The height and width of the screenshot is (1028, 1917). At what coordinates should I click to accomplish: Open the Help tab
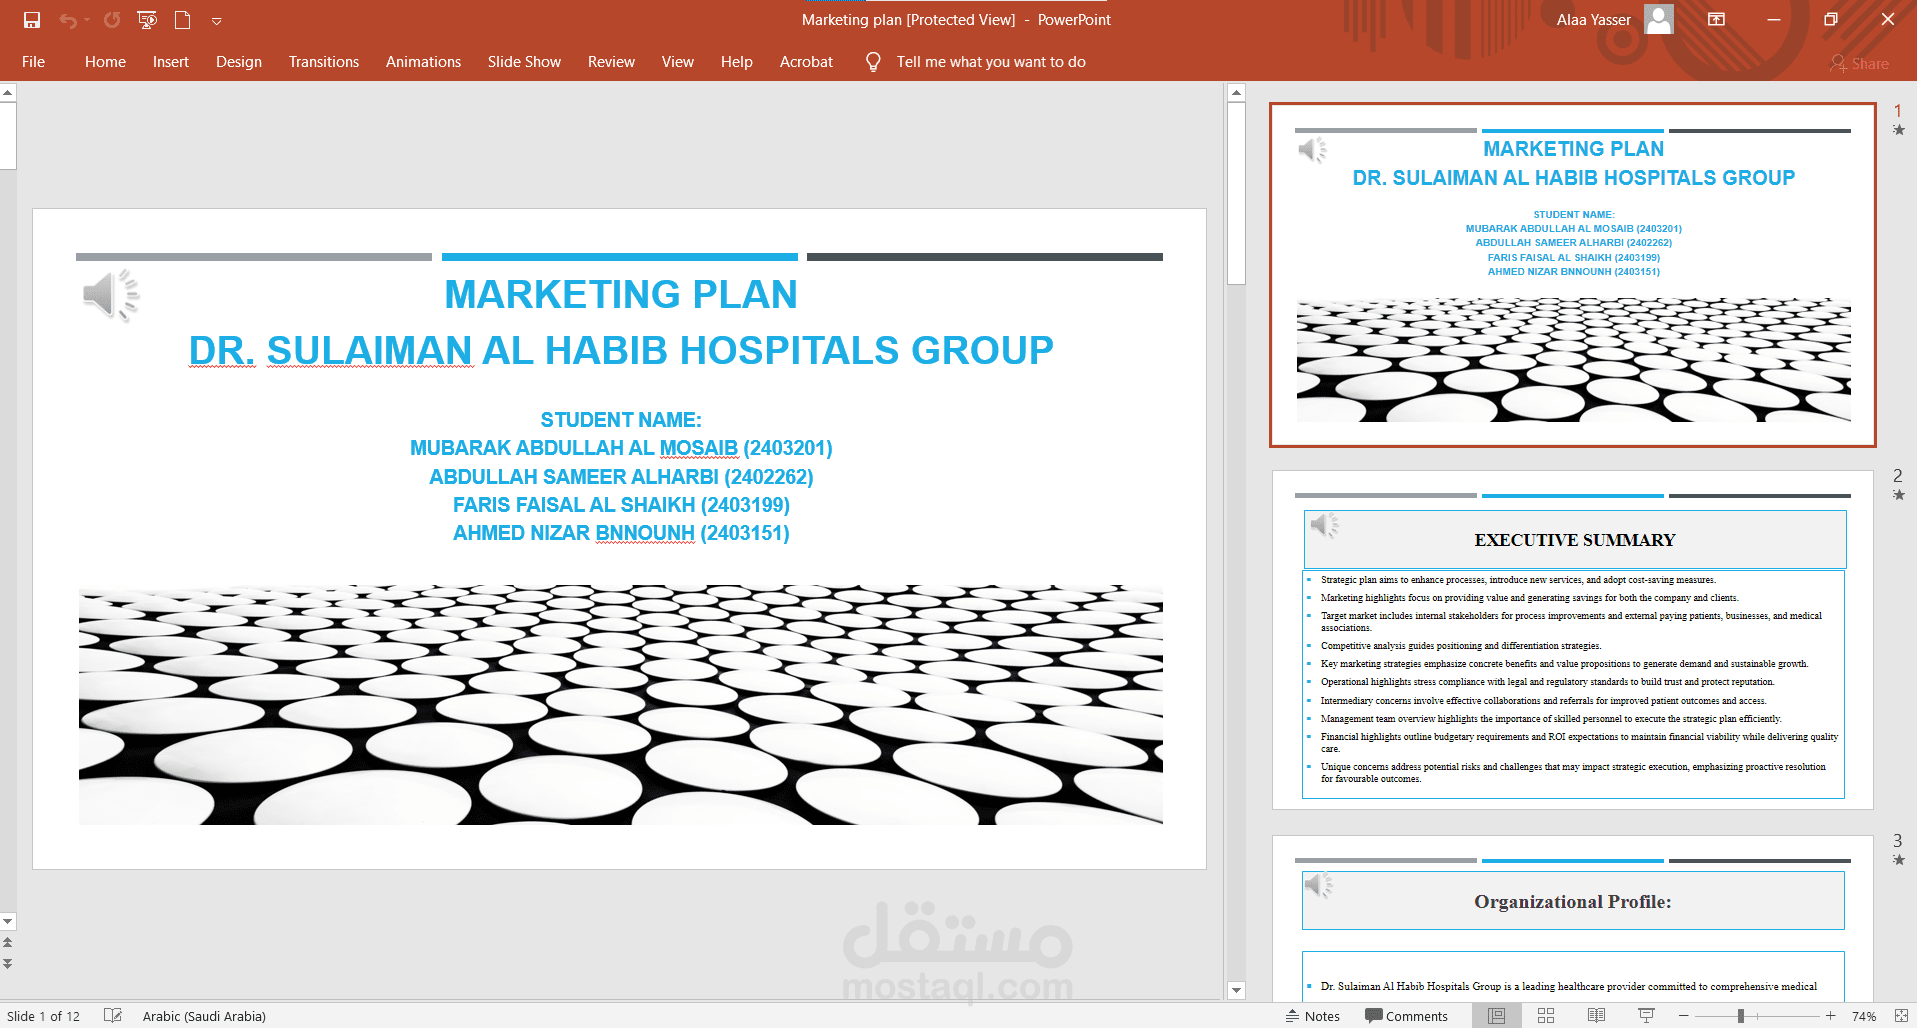click(737, 62)
